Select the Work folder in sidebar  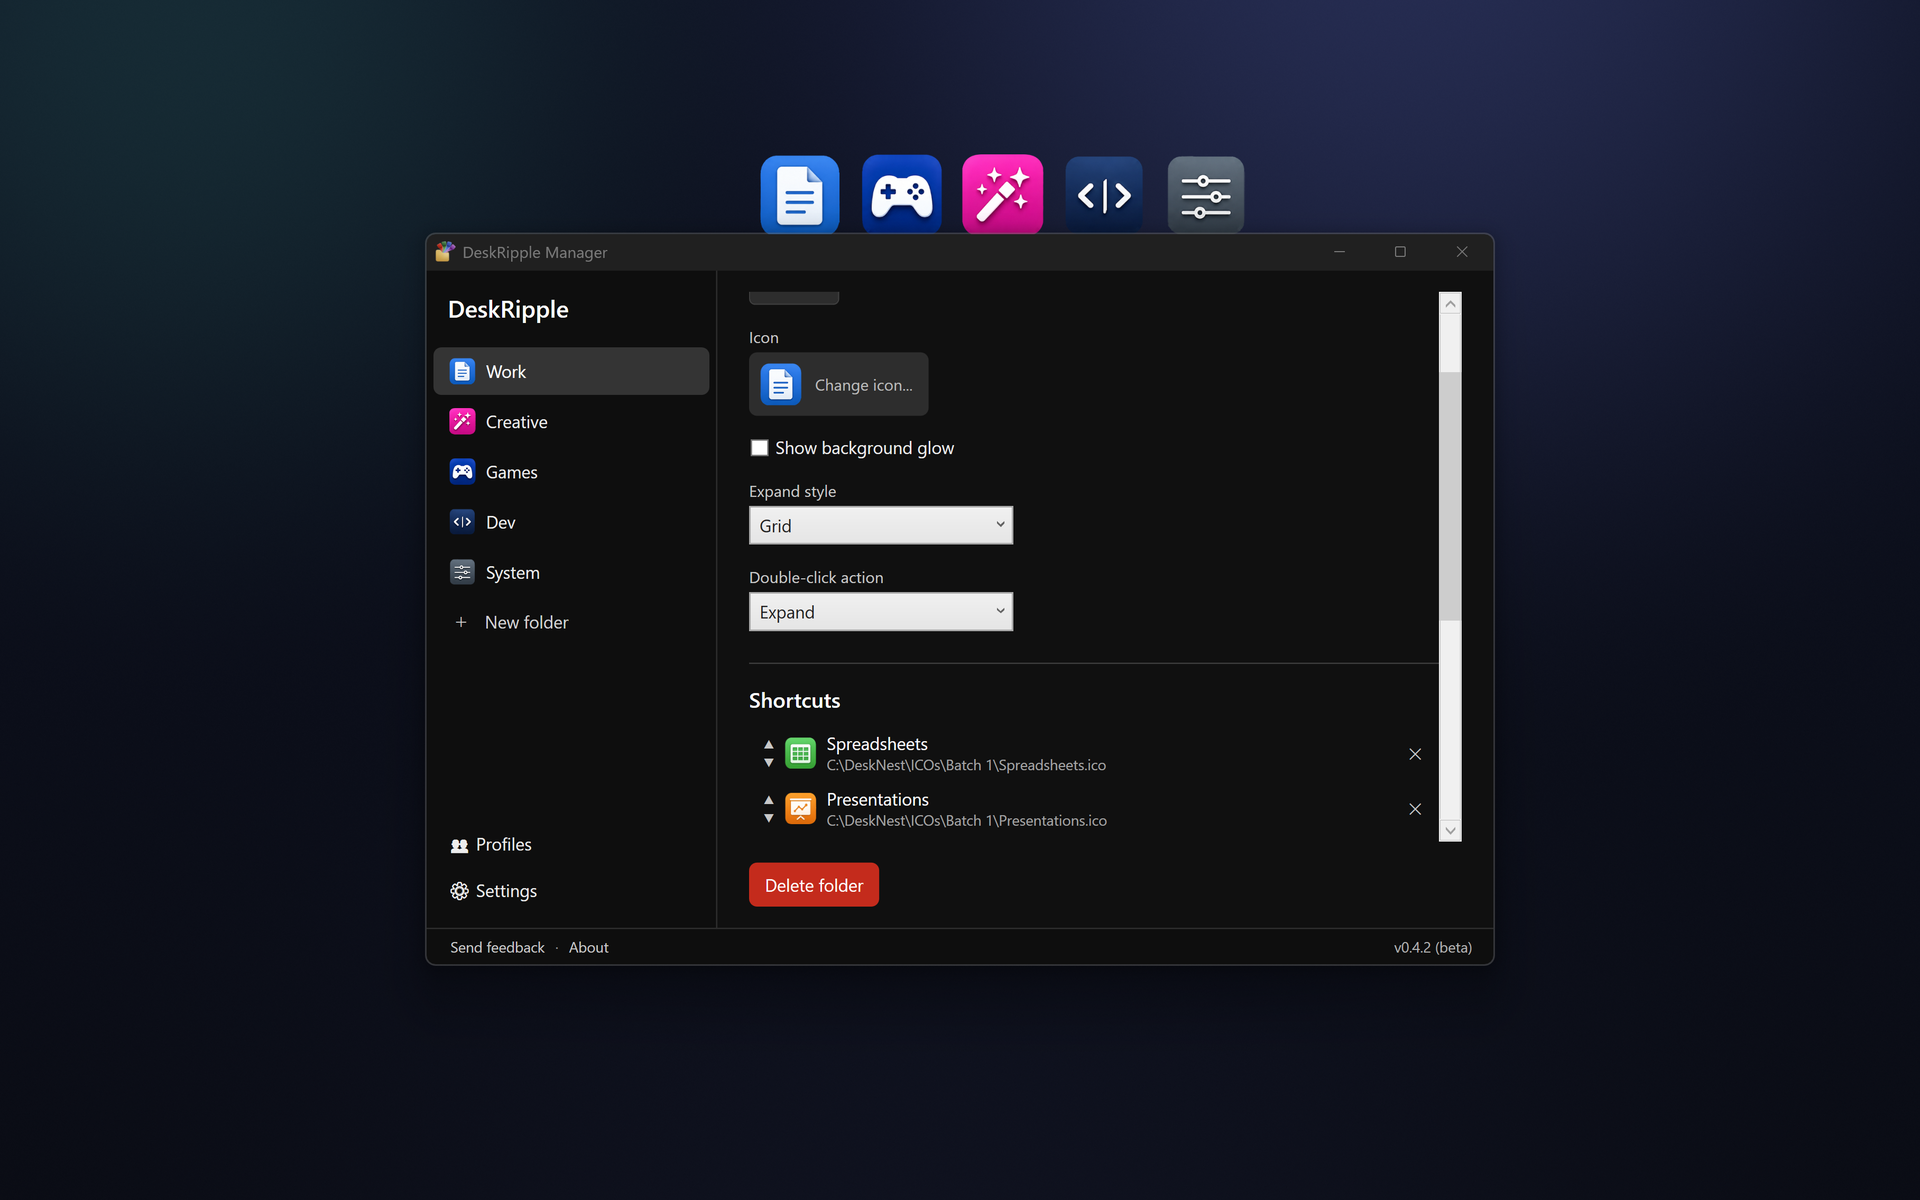(571, 371)
